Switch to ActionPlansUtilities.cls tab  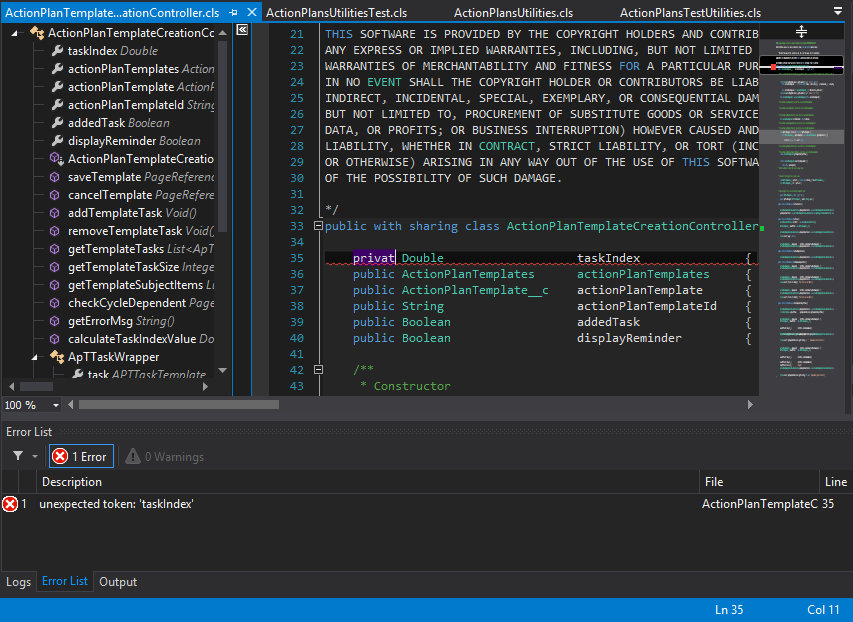[514, 12]
